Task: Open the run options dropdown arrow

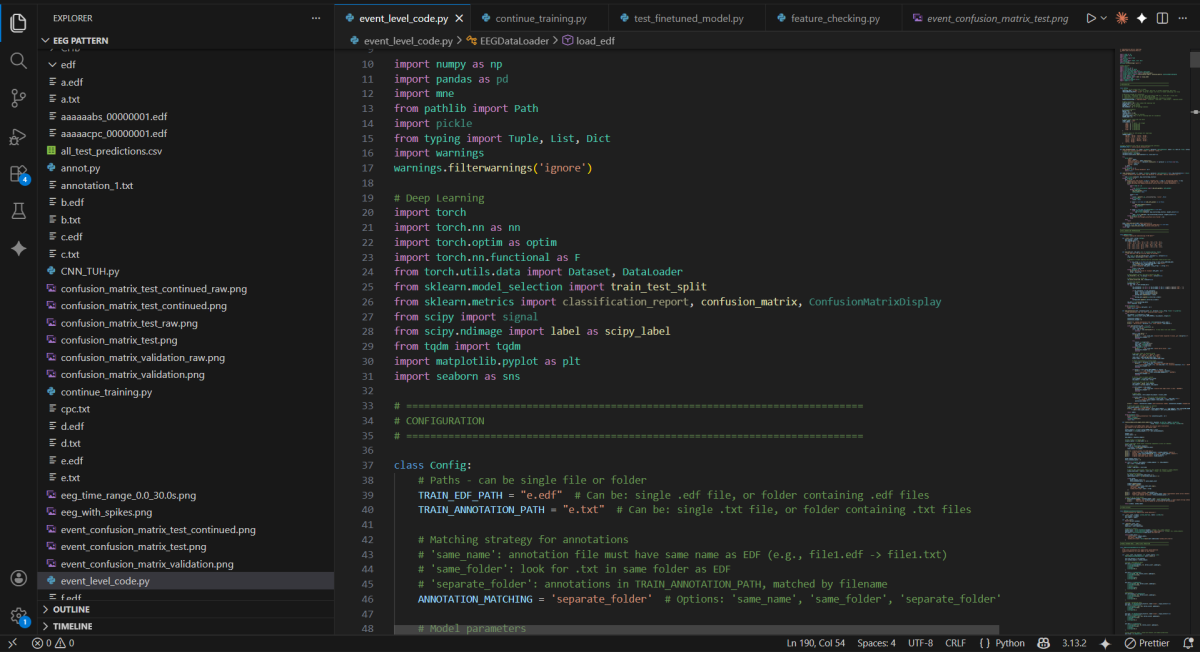Action: click(x=1104, y=18)
